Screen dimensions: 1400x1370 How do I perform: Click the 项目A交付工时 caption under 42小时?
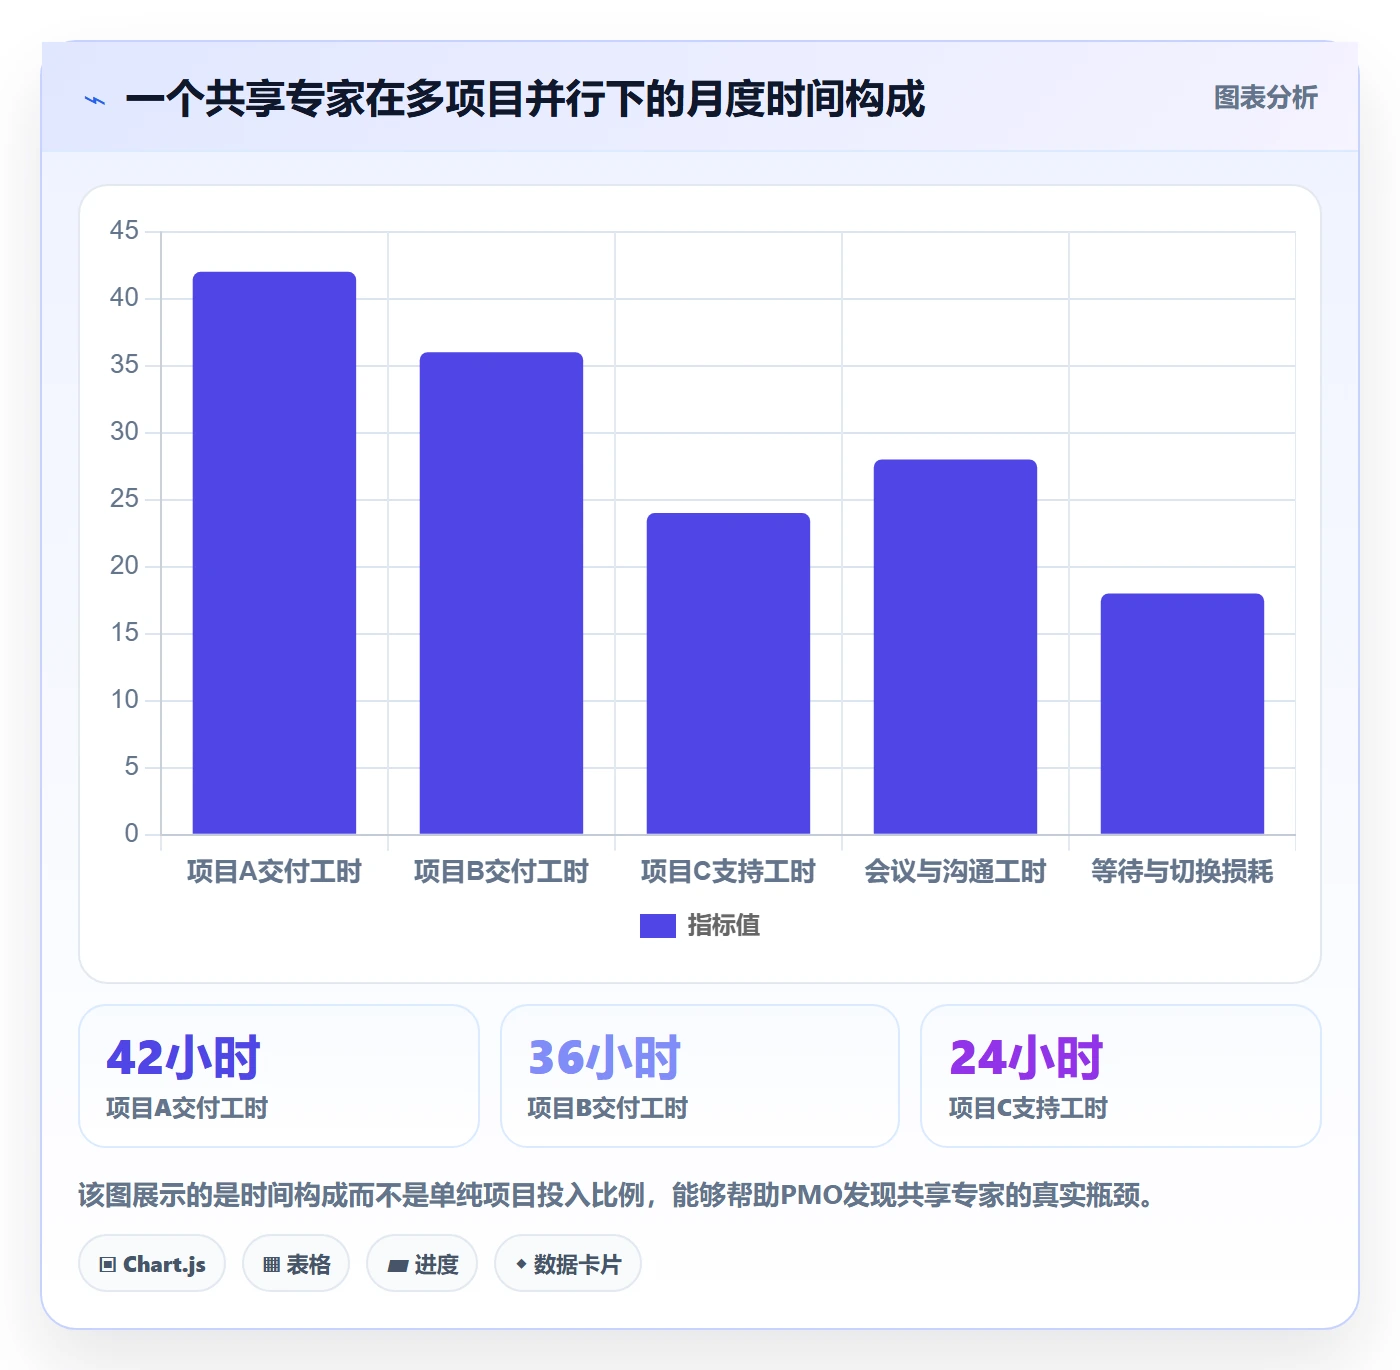(x=187, y=1108)
